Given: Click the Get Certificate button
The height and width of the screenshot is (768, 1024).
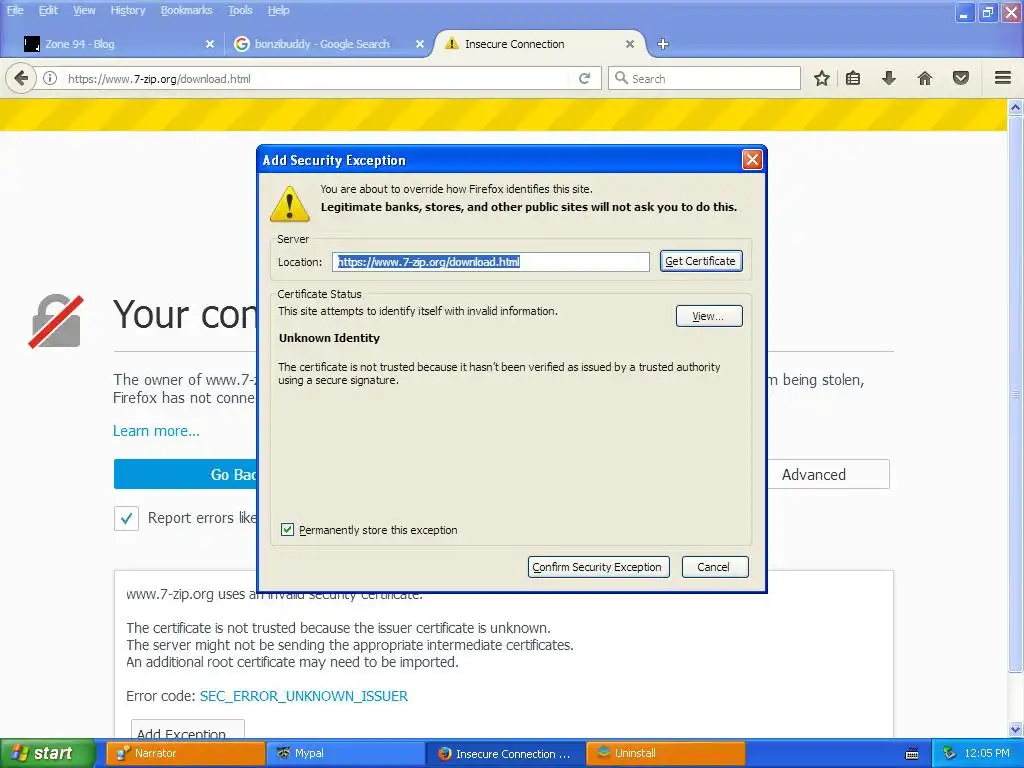Looking at the screenshot, I should [701, 261].
